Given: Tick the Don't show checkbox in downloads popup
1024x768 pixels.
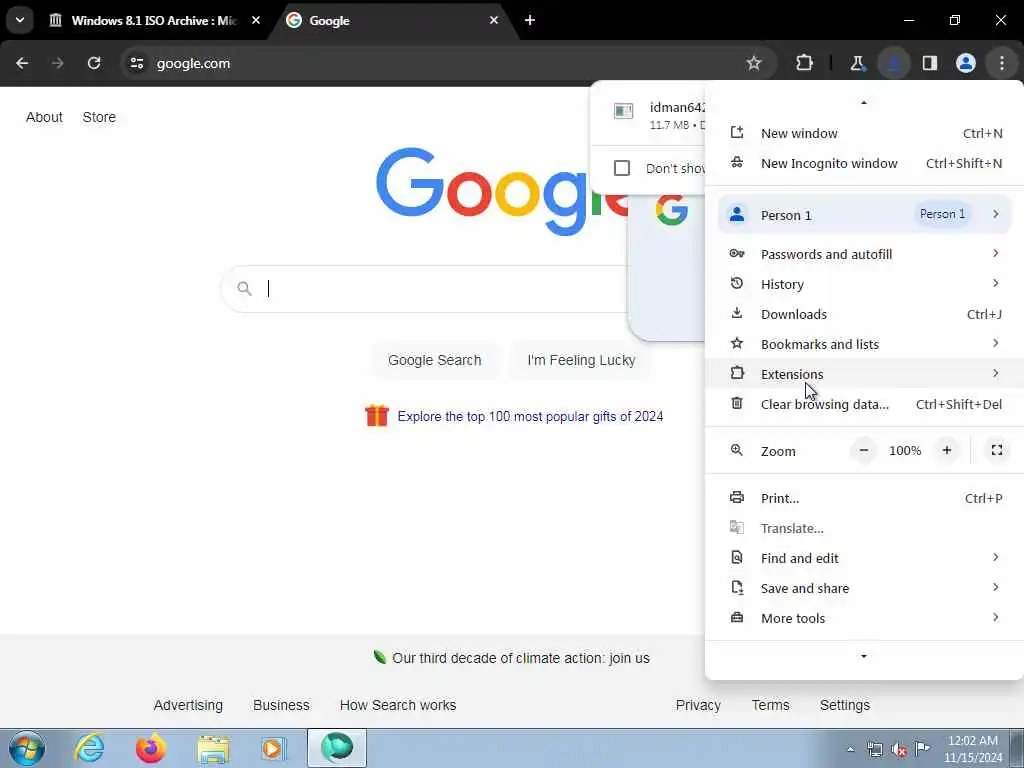Looking at the screenshot, I should click(622, 168).
